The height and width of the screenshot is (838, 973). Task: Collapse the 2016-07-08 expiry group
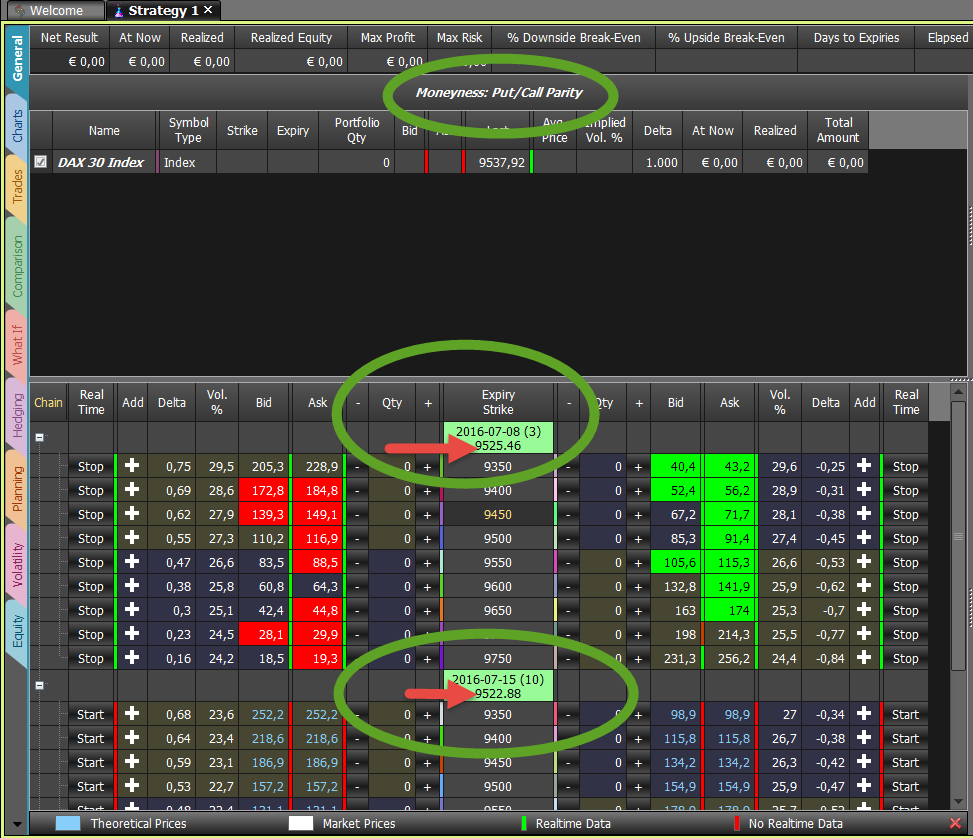(x=39, y=437)
